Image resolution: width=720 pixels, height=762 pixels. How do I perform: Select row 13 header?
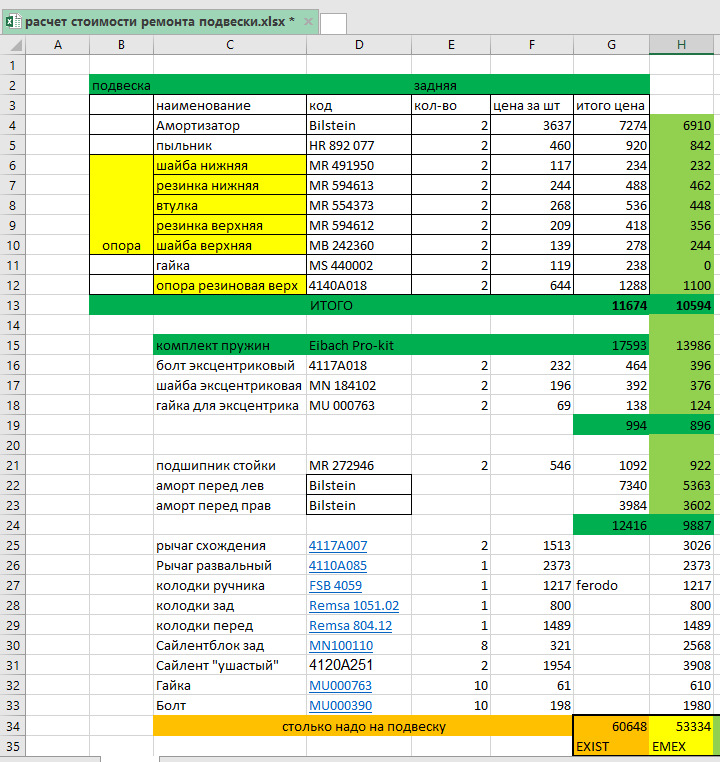(x=12, y=305)
